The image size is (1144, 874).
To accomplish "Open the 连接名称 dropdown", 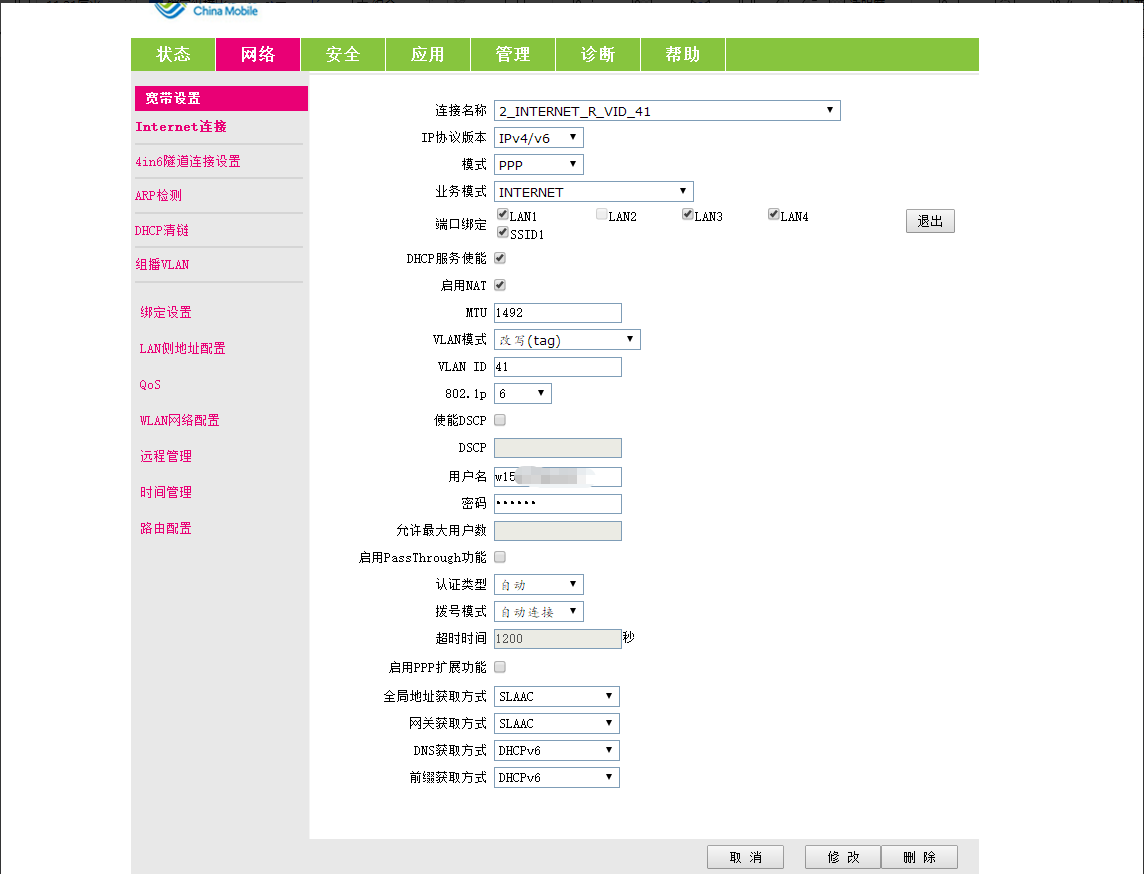I will pos(667,111).
